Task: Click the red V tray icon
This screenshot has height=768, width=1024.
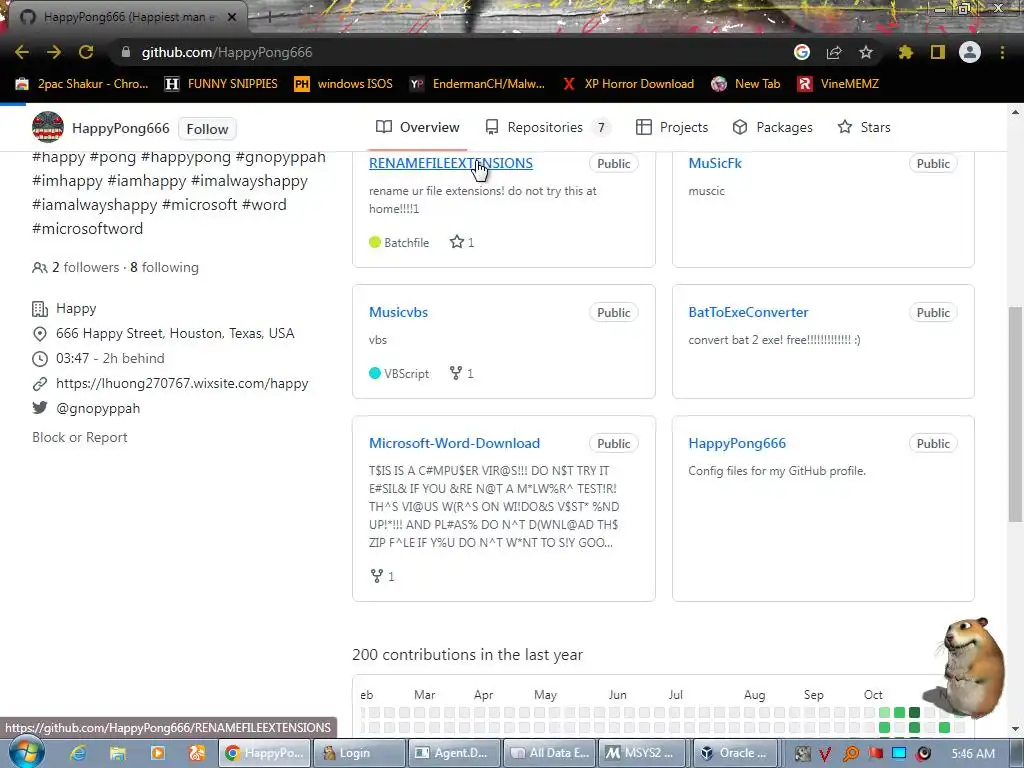Action: (825, 754)
